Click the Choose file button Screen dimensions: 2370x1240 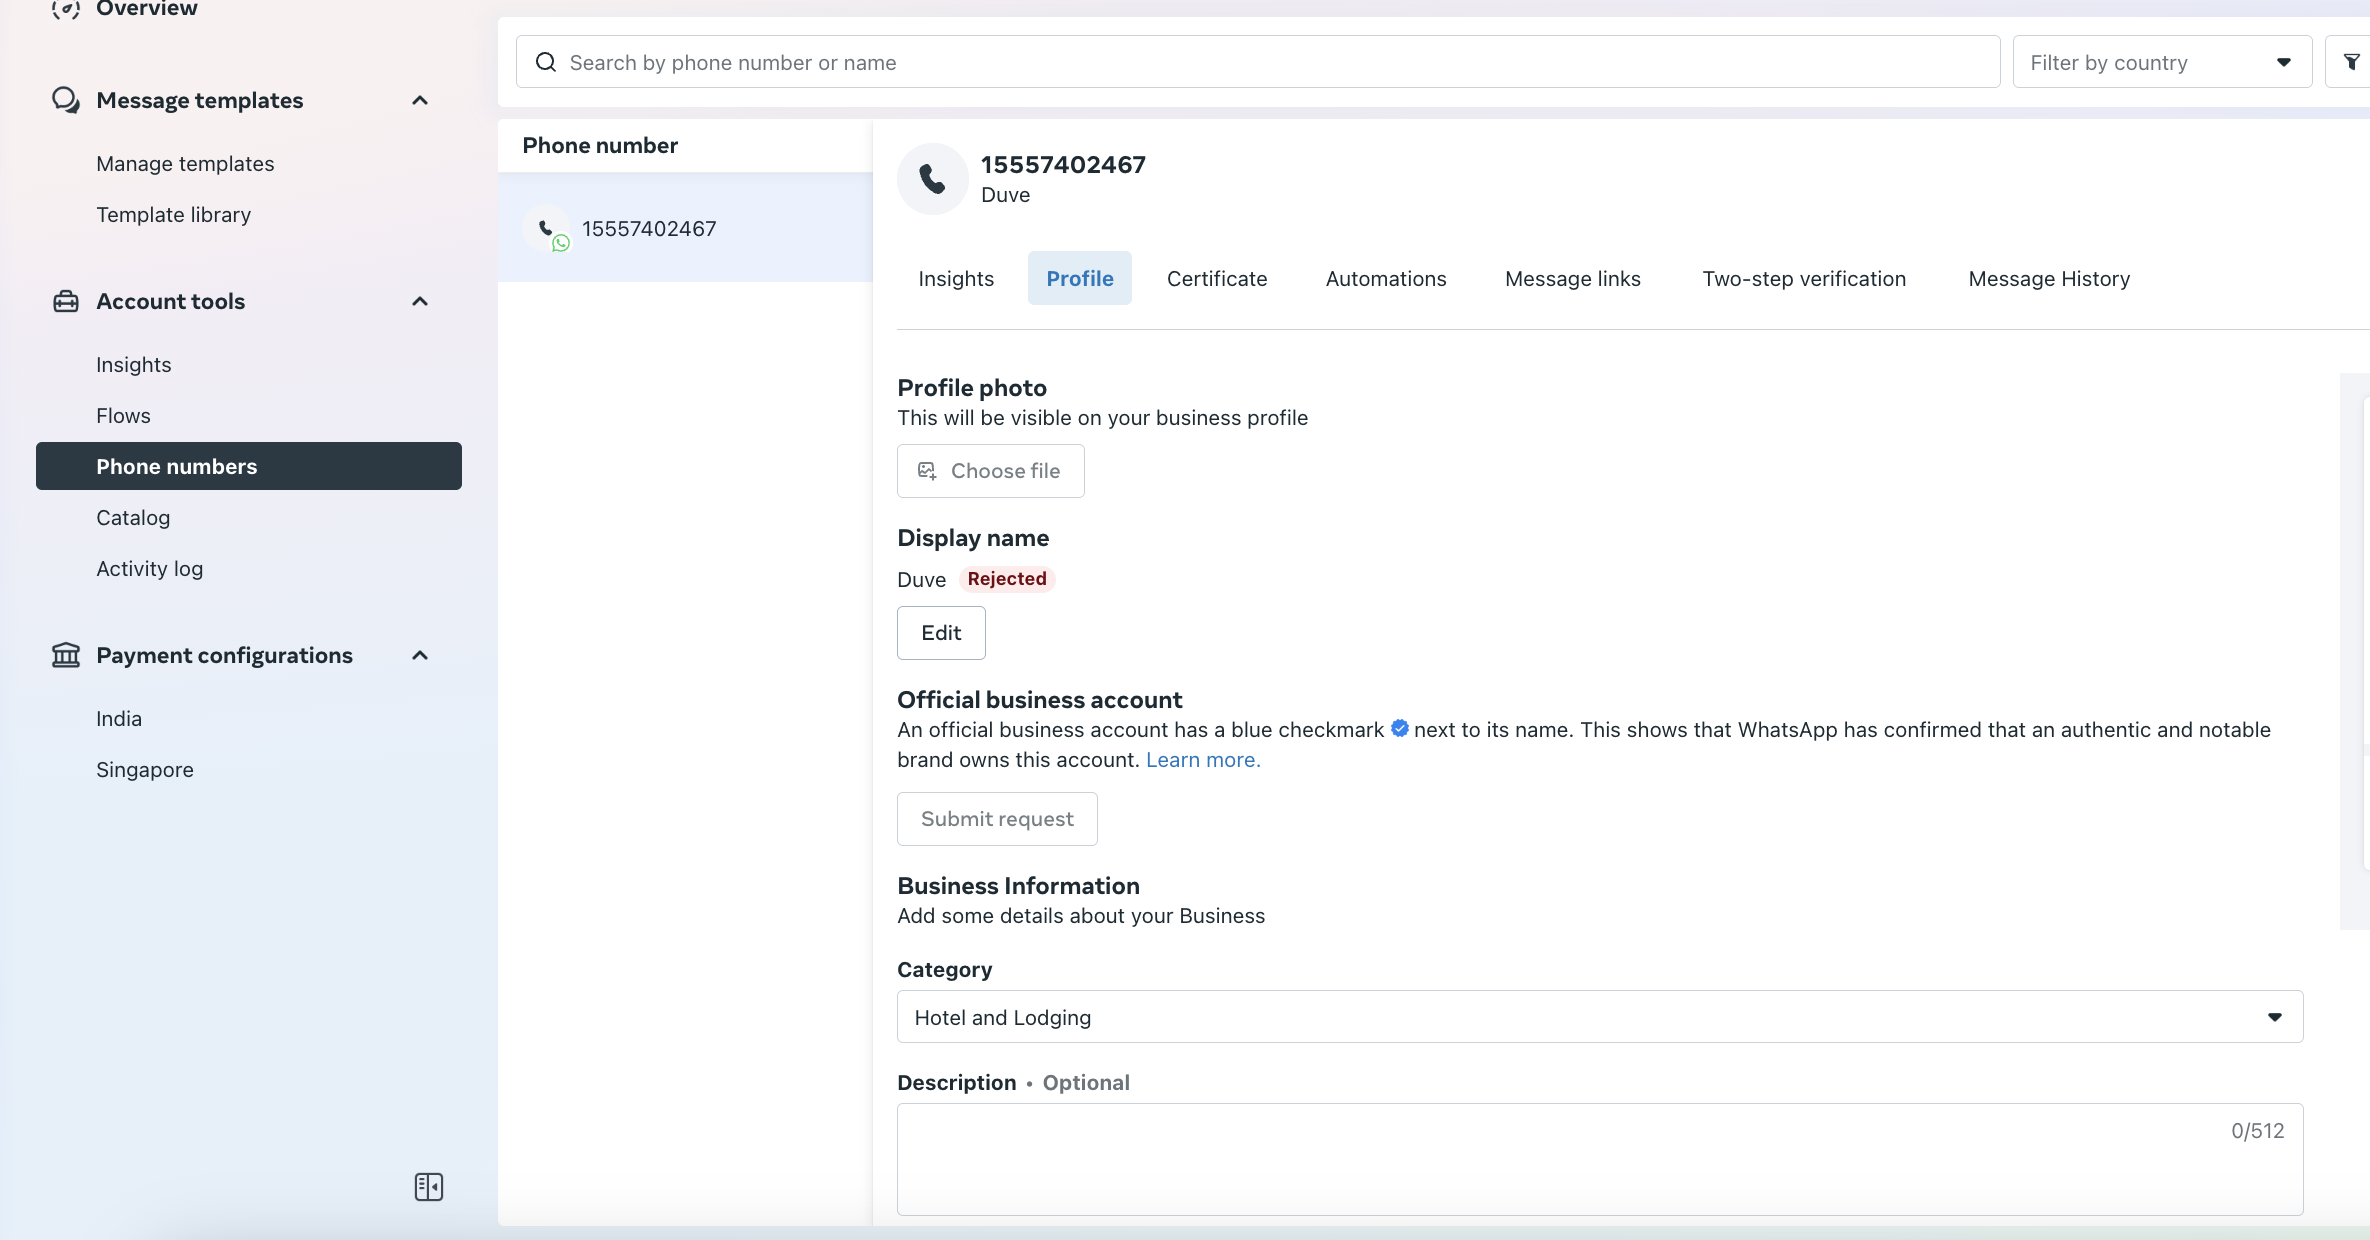coord(991,471)
